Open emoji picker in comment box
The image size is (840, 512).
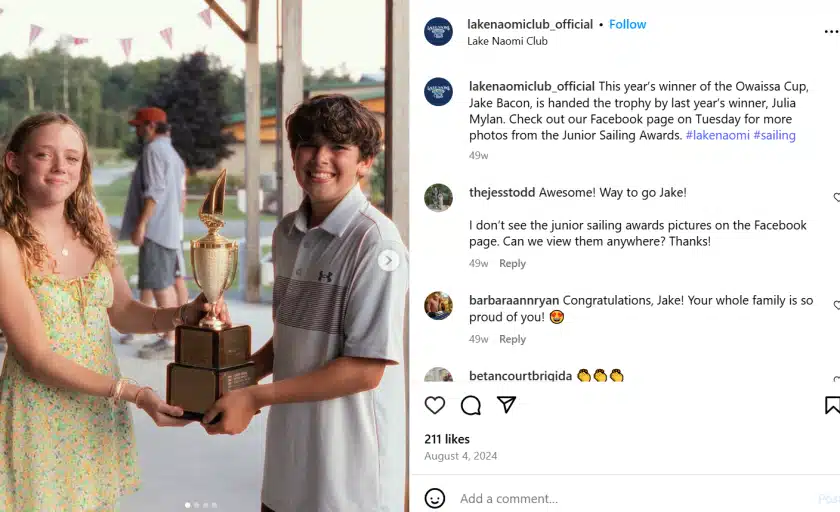click(434, 499)
